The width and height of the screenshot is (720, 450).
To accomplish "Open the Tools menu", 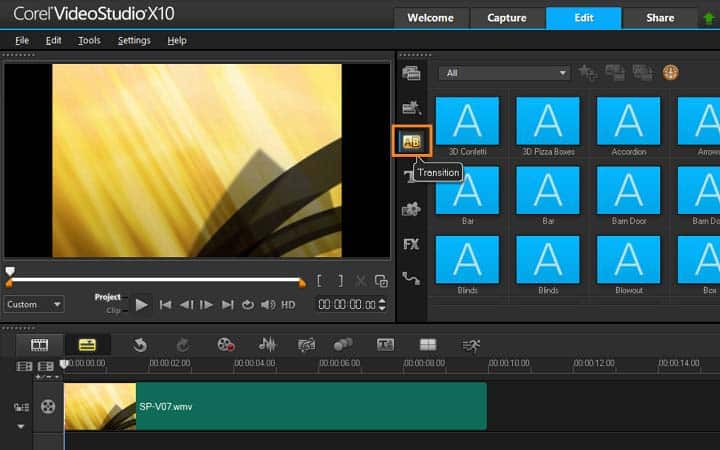I will (x=89, y=40).
